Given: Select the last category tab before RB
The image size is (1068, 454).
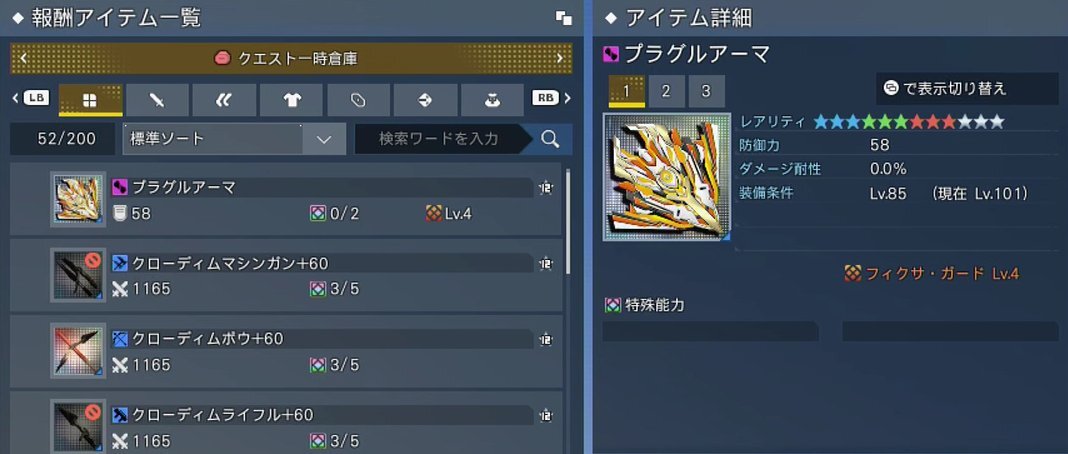Looking at the screenshot, I should (492, 100).
